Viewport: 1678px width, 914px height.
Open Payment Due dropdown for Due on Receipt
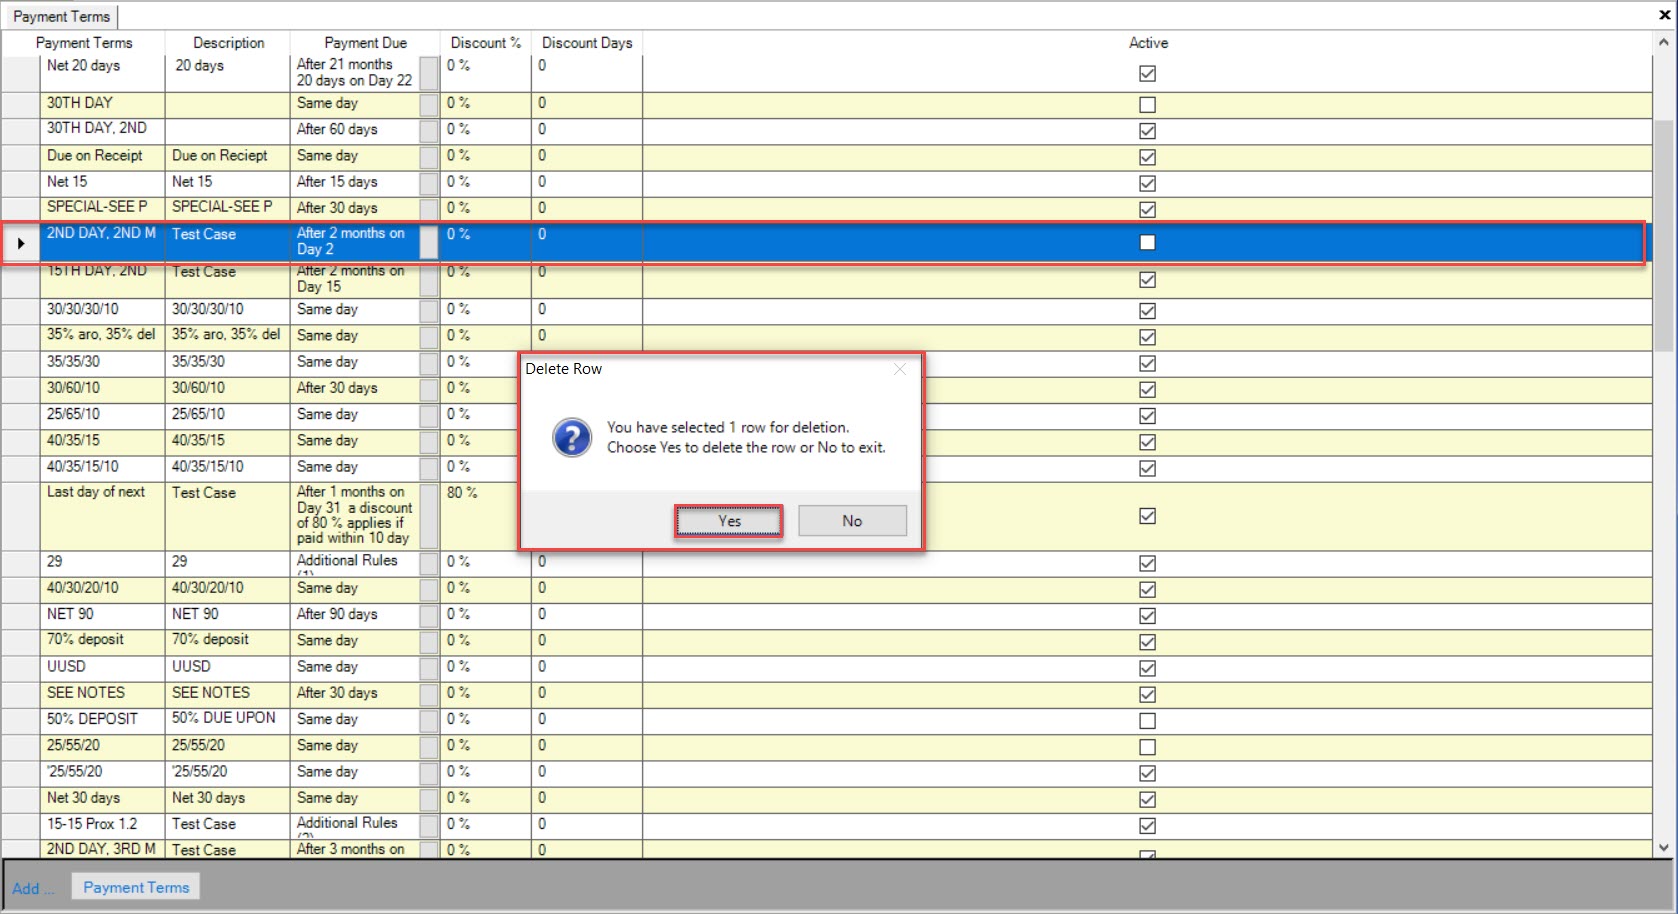point(429,157)
